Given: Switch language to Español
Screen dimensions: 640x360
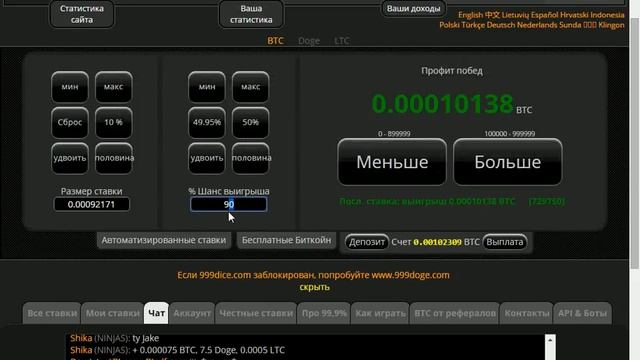Looking at the screenshot, I should [x=544, y=15].
